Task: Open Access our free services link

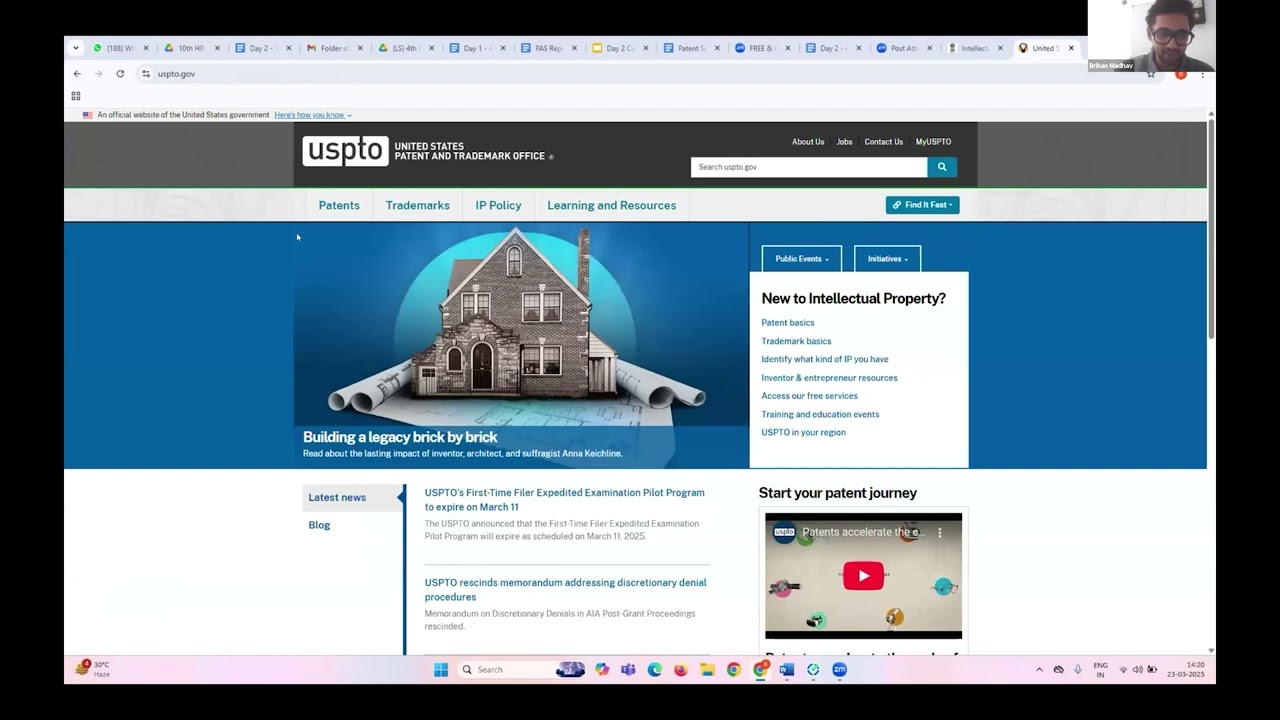Action: (x=809, y=396)
